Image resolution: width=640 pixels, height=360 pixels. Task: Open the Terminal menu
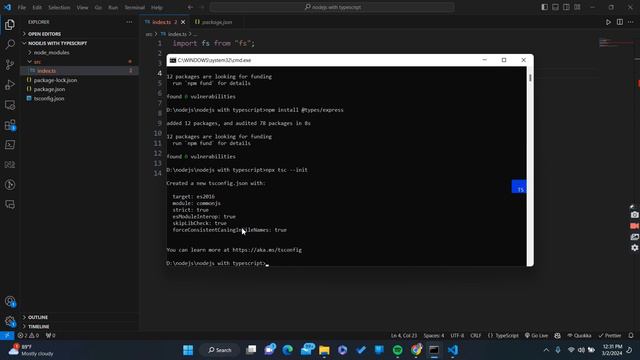tap(135, 7)
